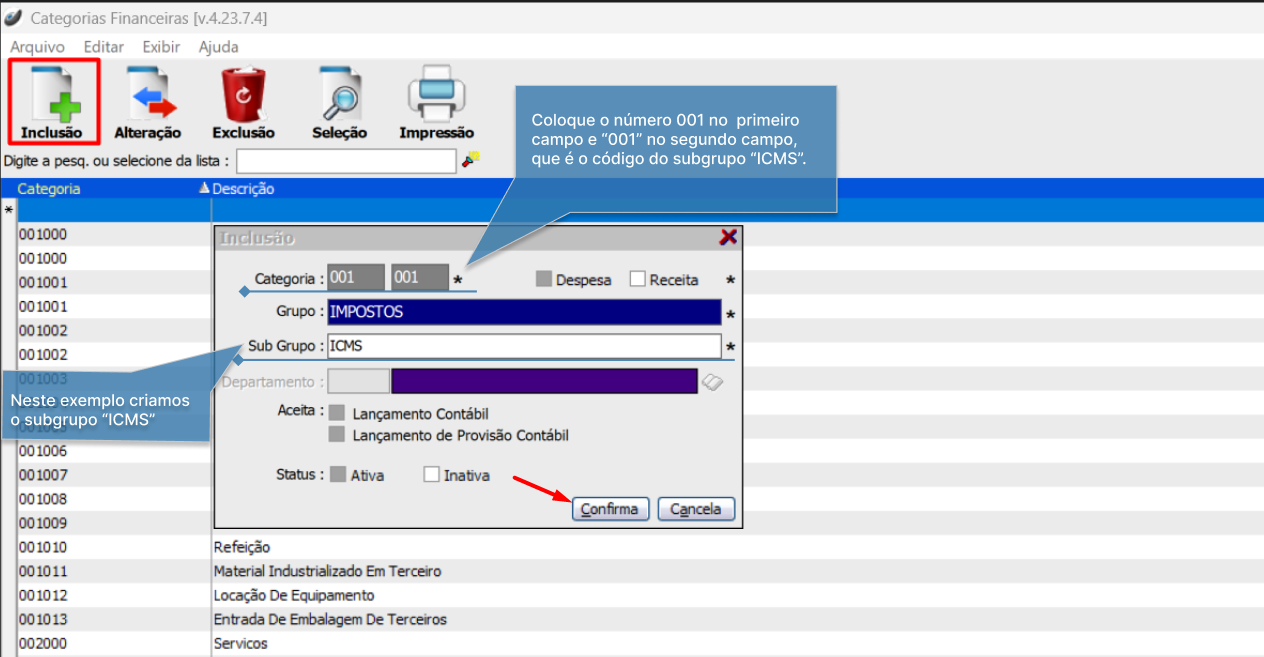Close the Inclusão dialog with X
Screen dimensions: 1264x657
(x=728, y=237)
